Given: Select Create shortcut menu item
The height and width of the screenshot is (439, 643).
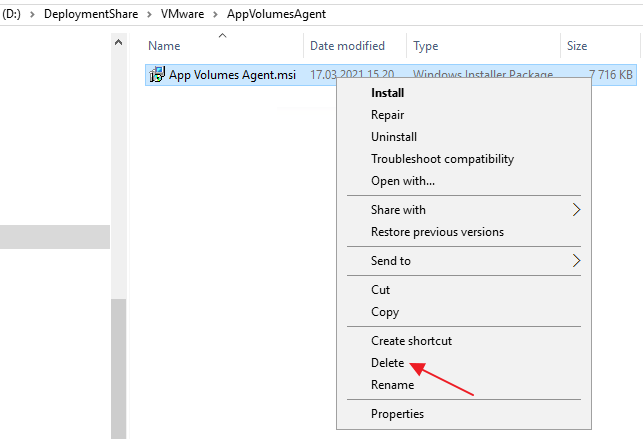Looking at the screenshot, I should click(x=411, y=341).
